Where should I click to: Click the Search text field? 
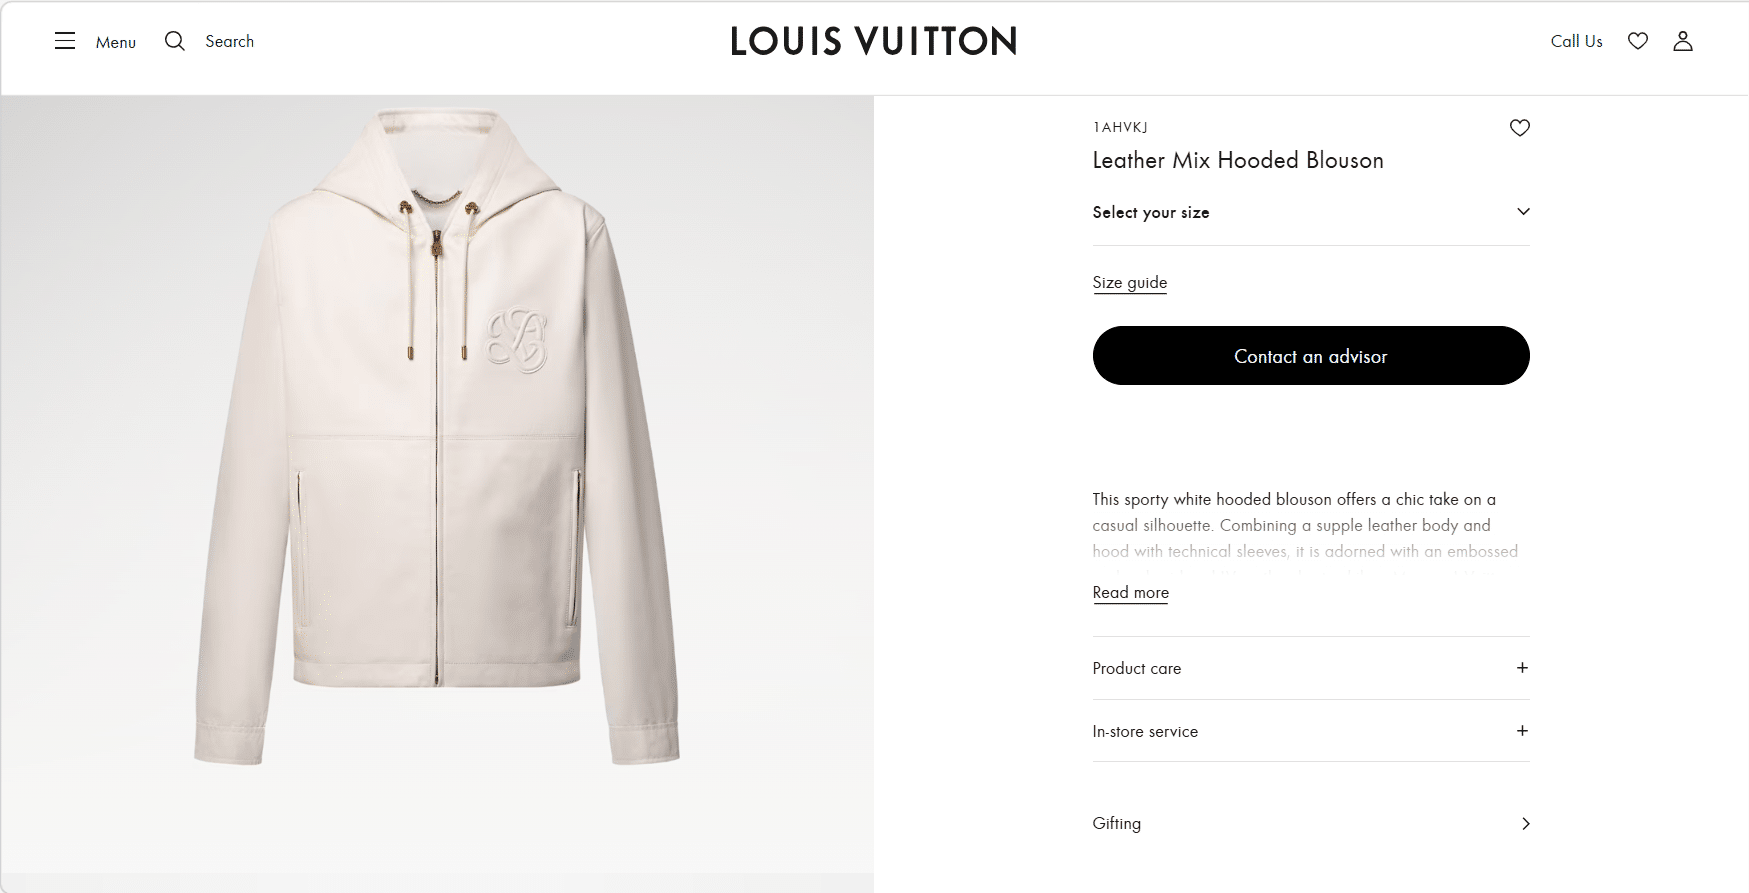[x=229, y=41]
